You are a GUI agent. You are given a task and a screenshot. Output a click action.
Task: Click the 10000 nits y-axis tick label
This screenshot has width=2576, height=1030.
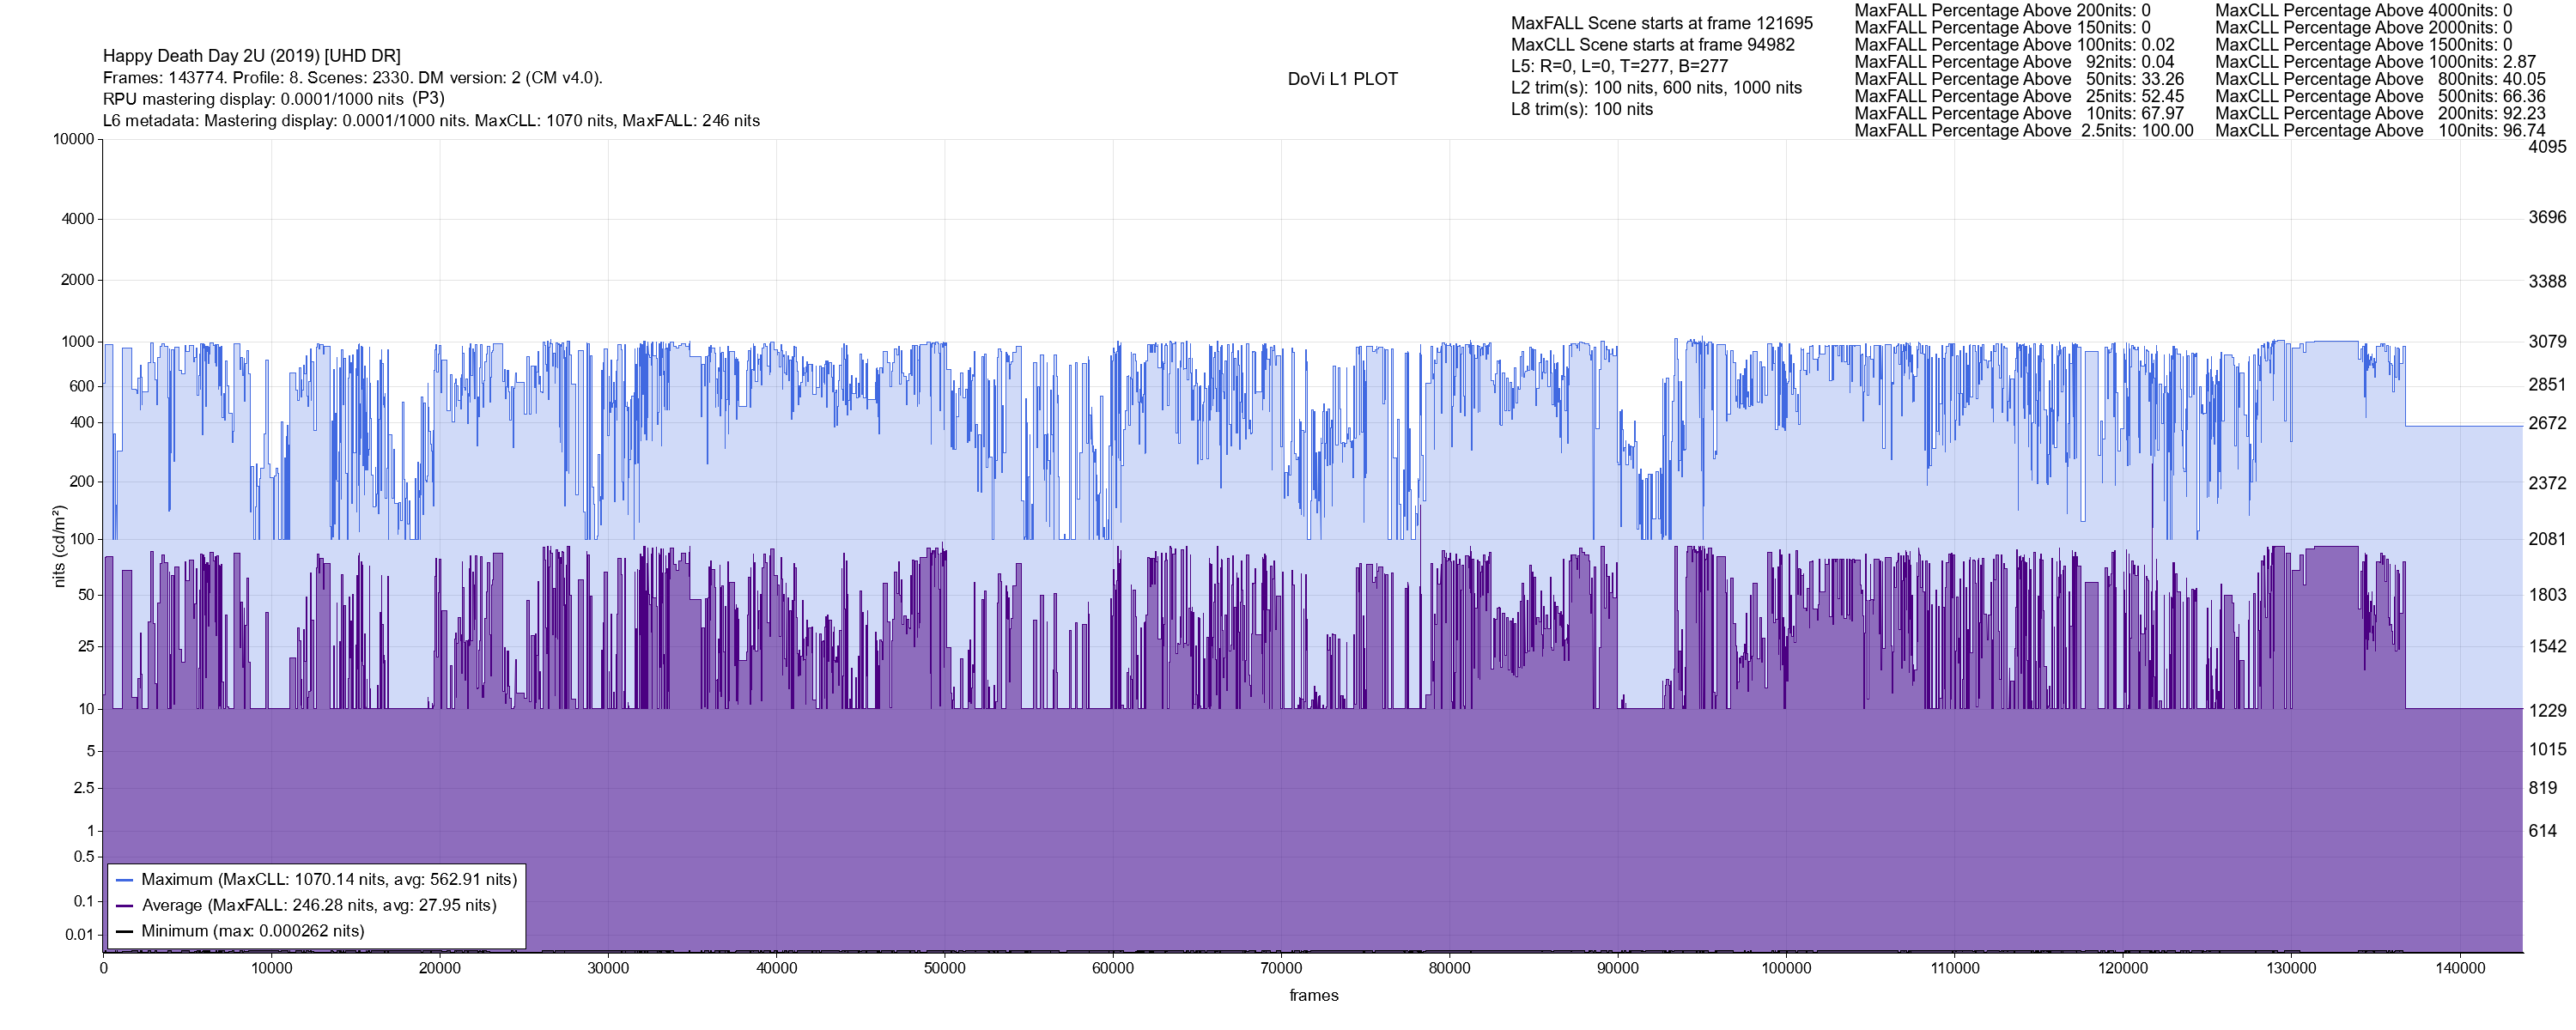click(x=74, y=139)
